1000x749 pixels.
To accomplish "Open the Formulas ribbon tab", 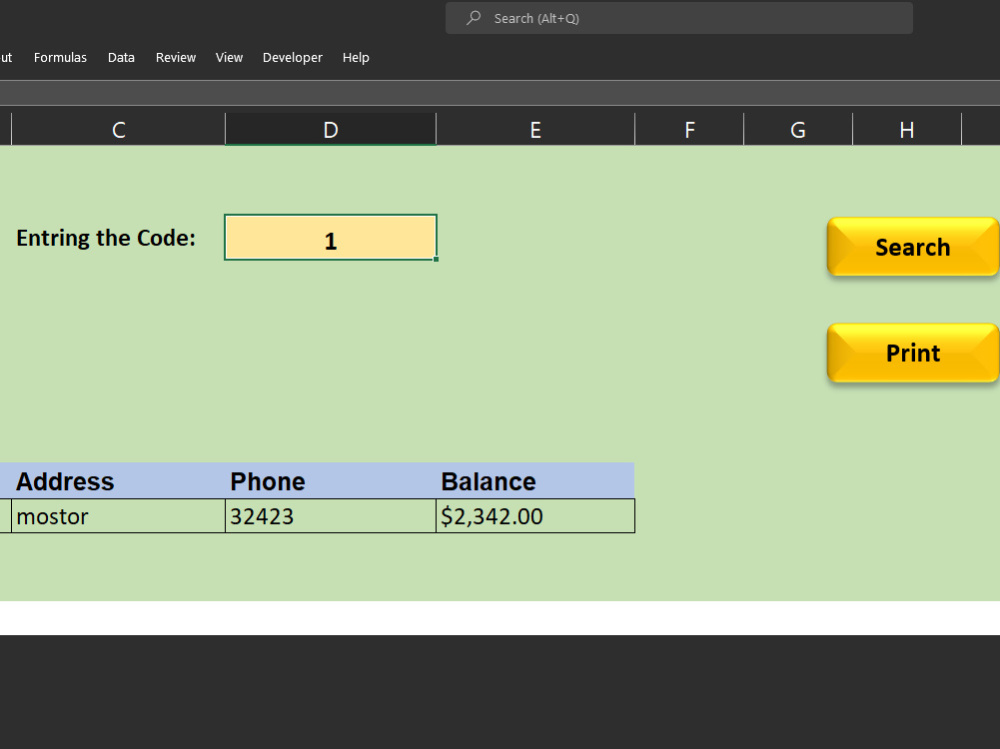I will pos(60,57).
